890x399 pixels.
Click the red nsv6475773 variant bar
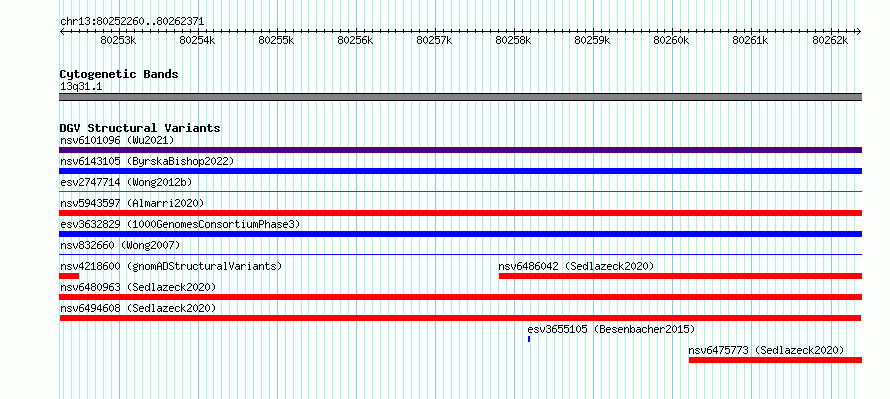click(775, 360)
